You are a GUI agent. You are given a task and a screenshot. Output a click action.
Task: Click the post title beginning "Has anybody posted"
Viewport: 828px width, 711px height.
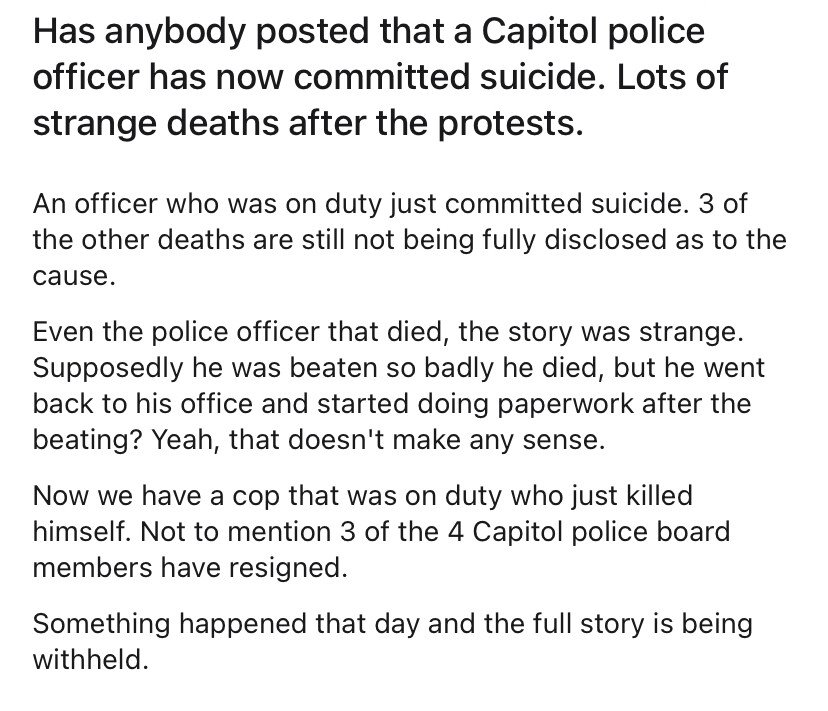pos(368,32)
